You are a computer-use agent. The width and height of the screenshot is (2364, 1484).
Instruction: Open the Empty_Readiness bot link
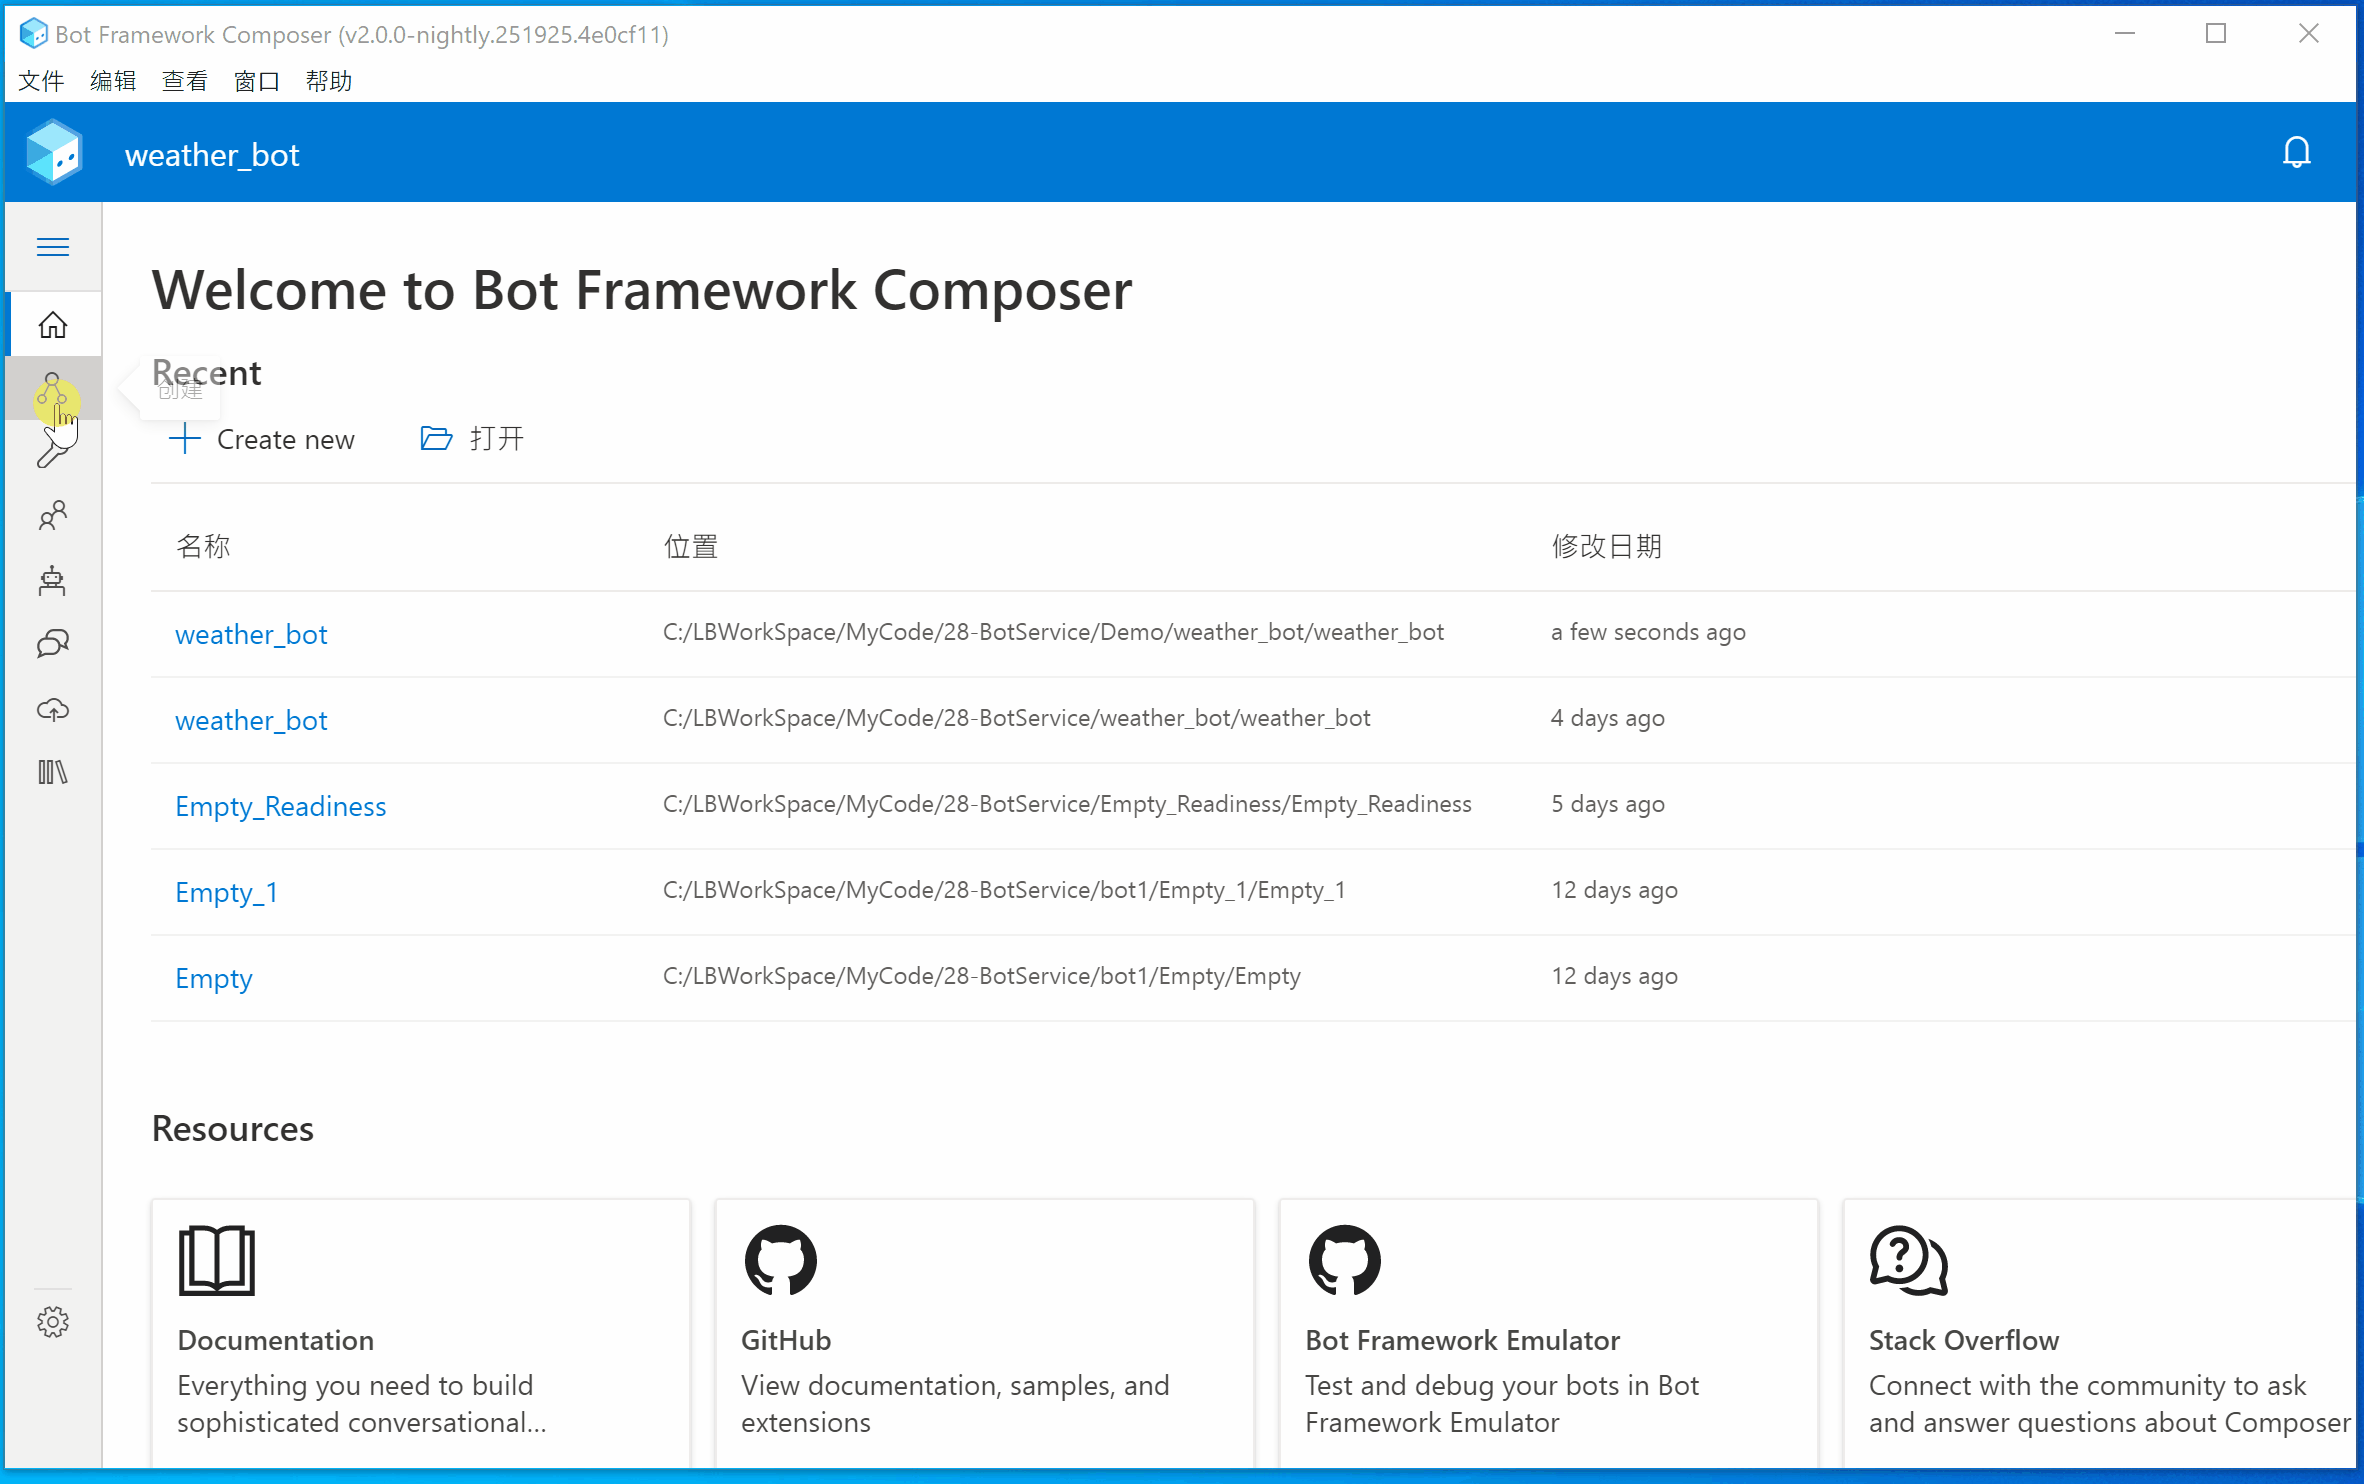[x=280, y=806]
